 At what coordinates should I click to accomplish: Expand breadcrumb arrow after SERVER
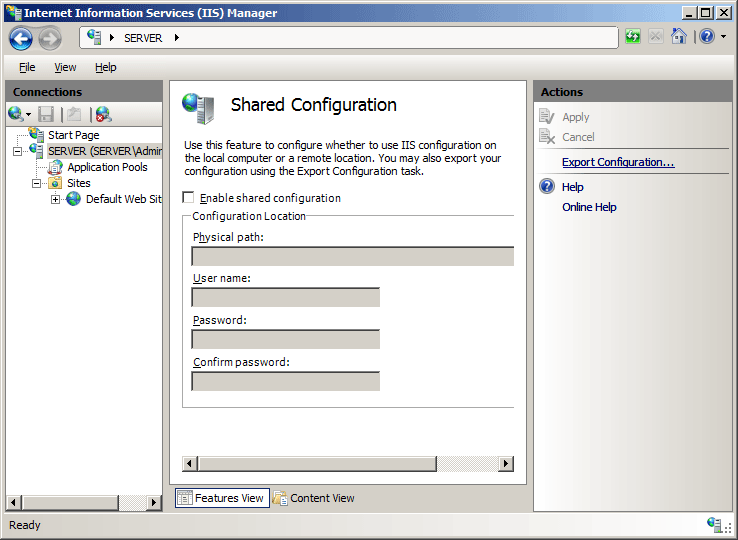(x=177, y=38)
